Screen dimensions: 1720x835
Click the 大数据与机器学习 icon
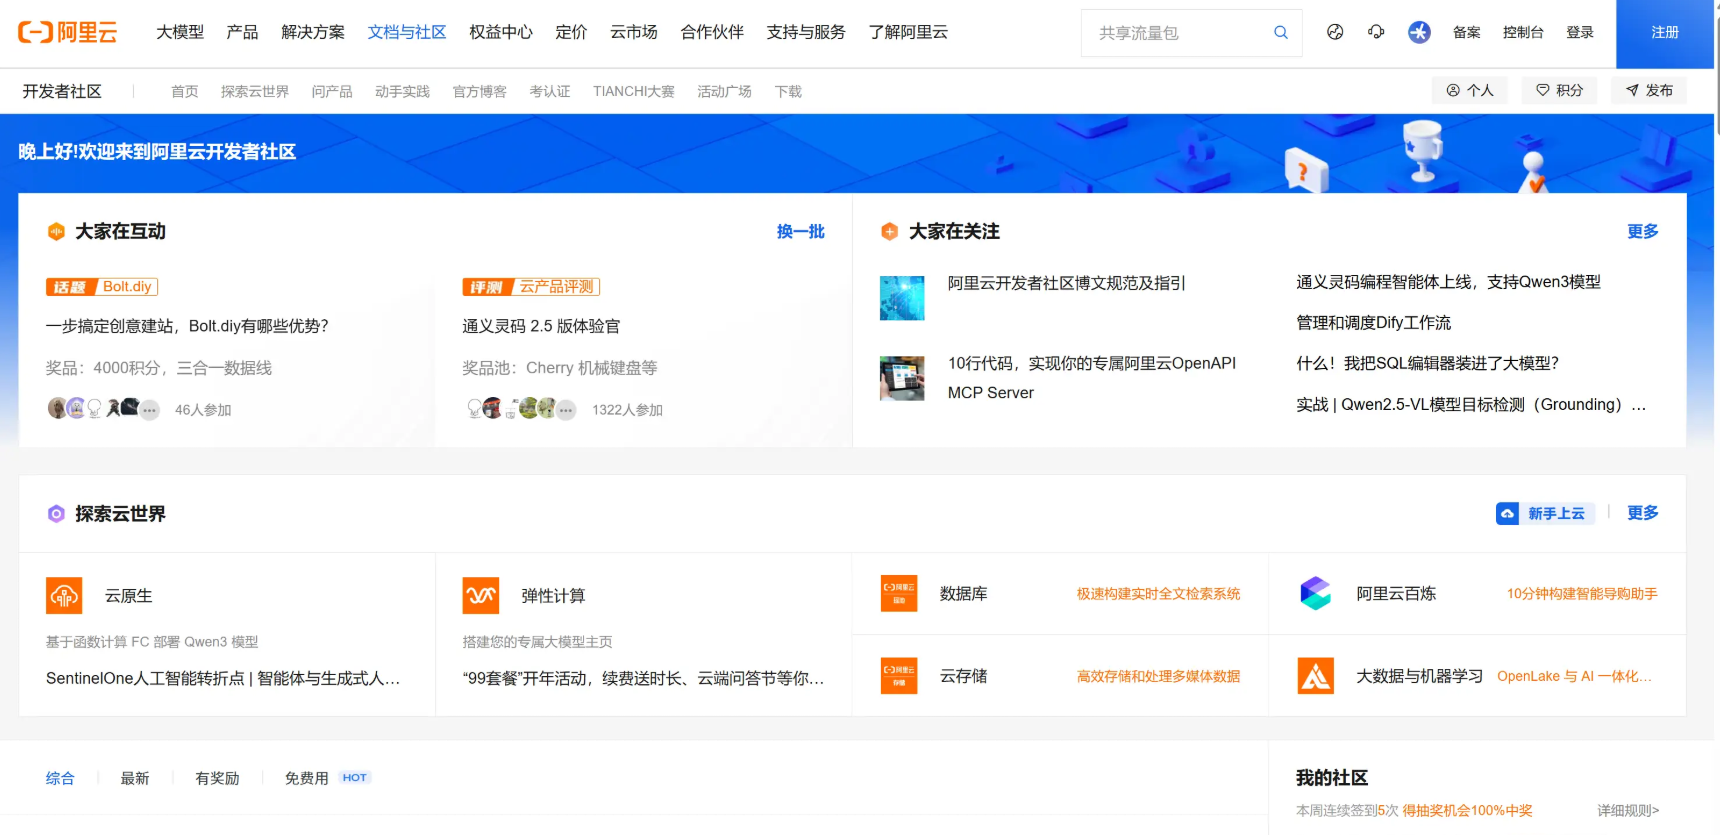pos(1315,676)
